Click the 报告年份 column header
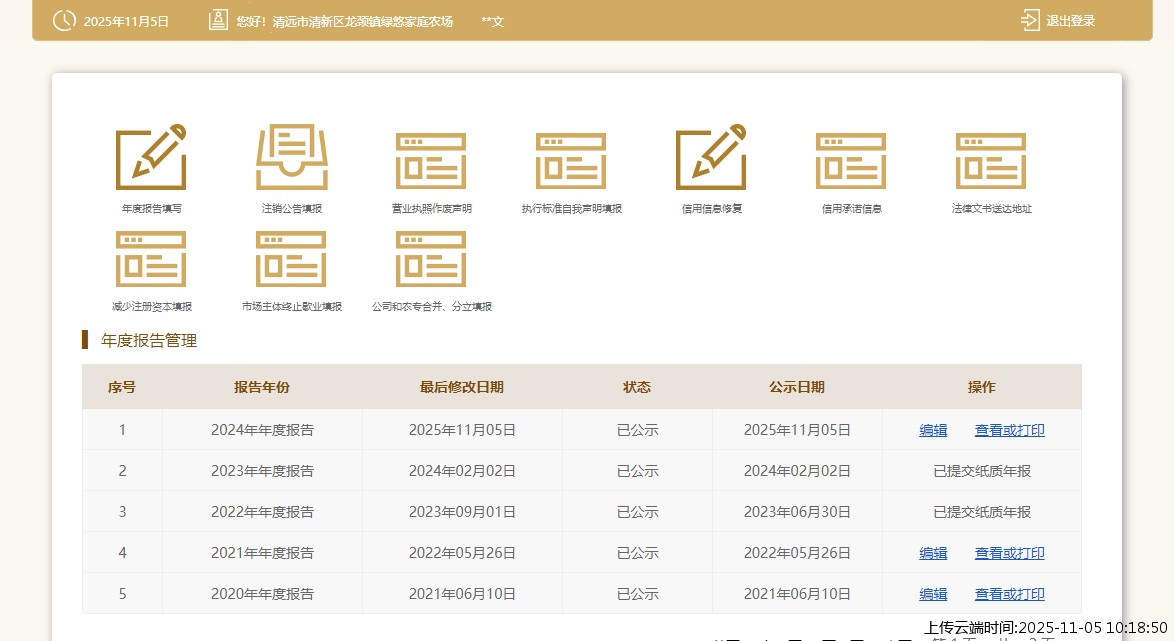The width and height of the screenshot is (1174, 641). (262, 387)
